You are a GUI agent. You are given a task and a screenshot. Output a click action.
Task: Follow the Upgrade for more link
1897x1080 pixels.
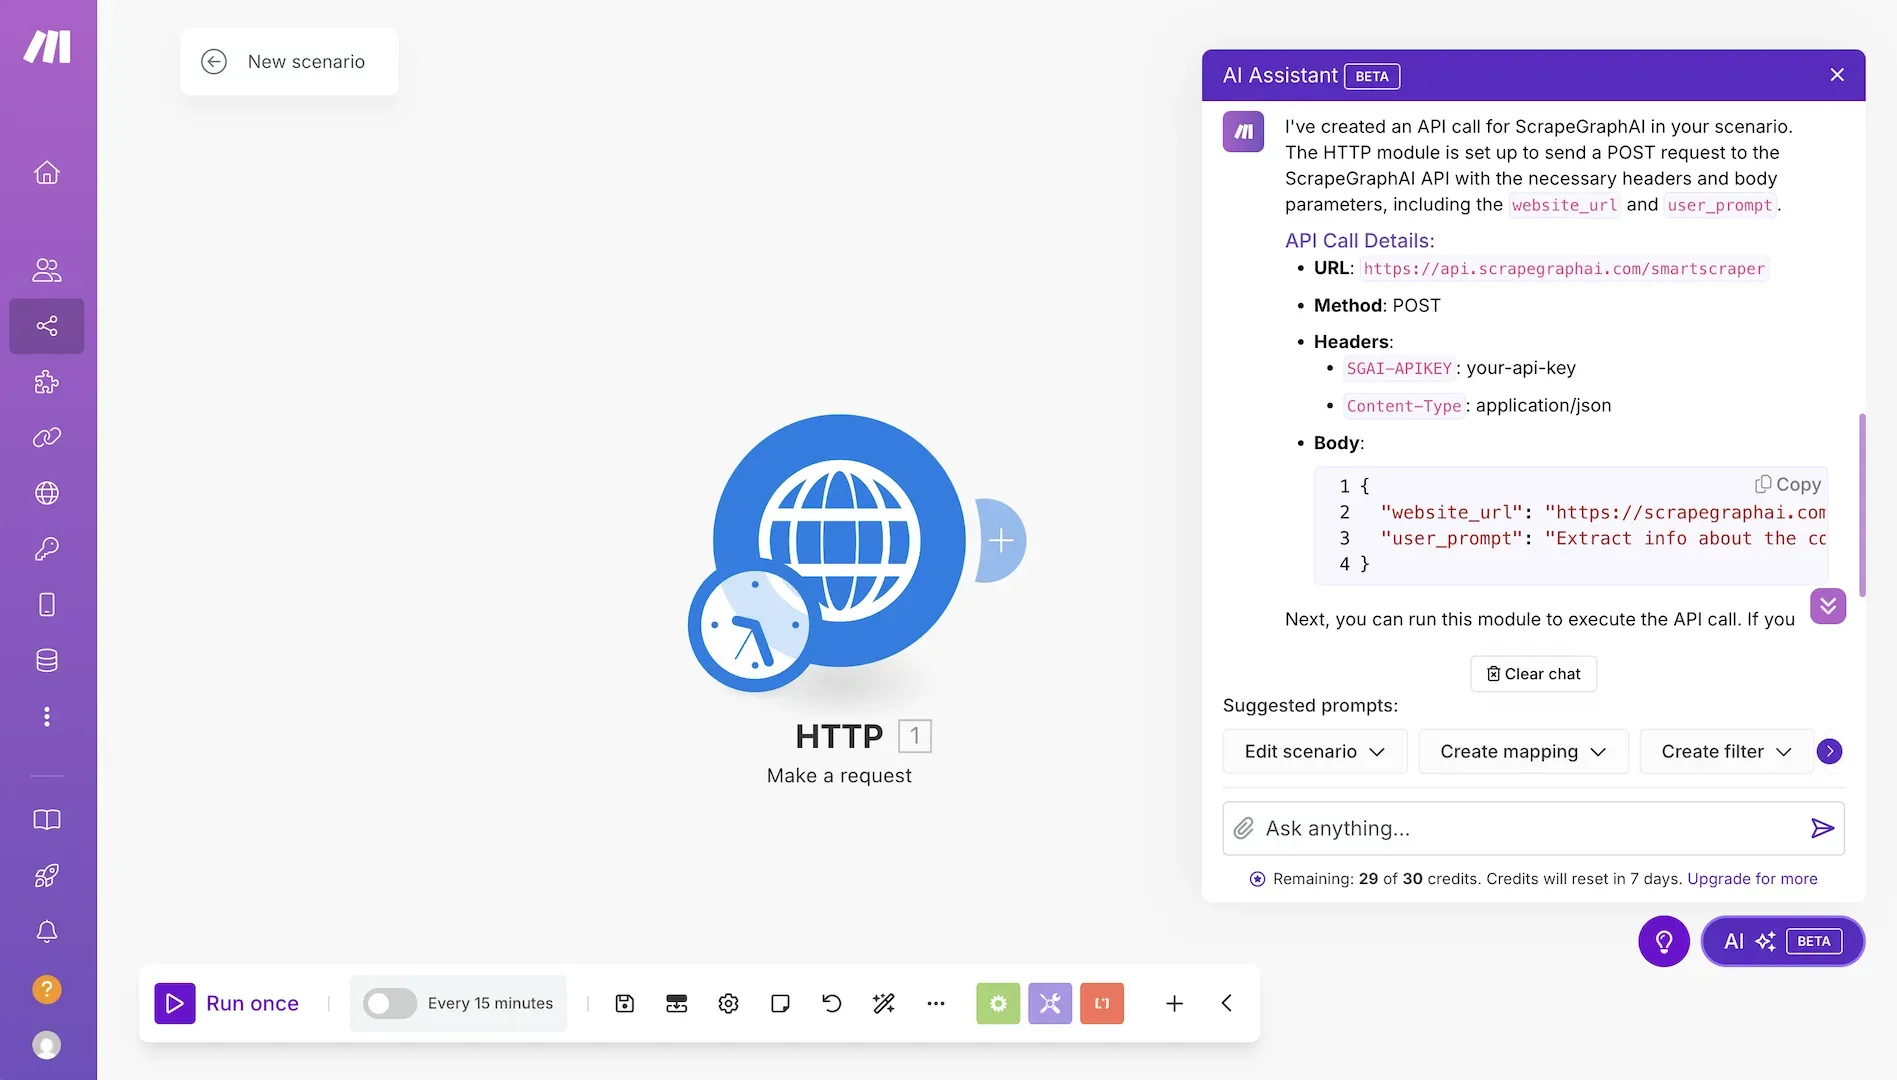tap(1752, 879)
